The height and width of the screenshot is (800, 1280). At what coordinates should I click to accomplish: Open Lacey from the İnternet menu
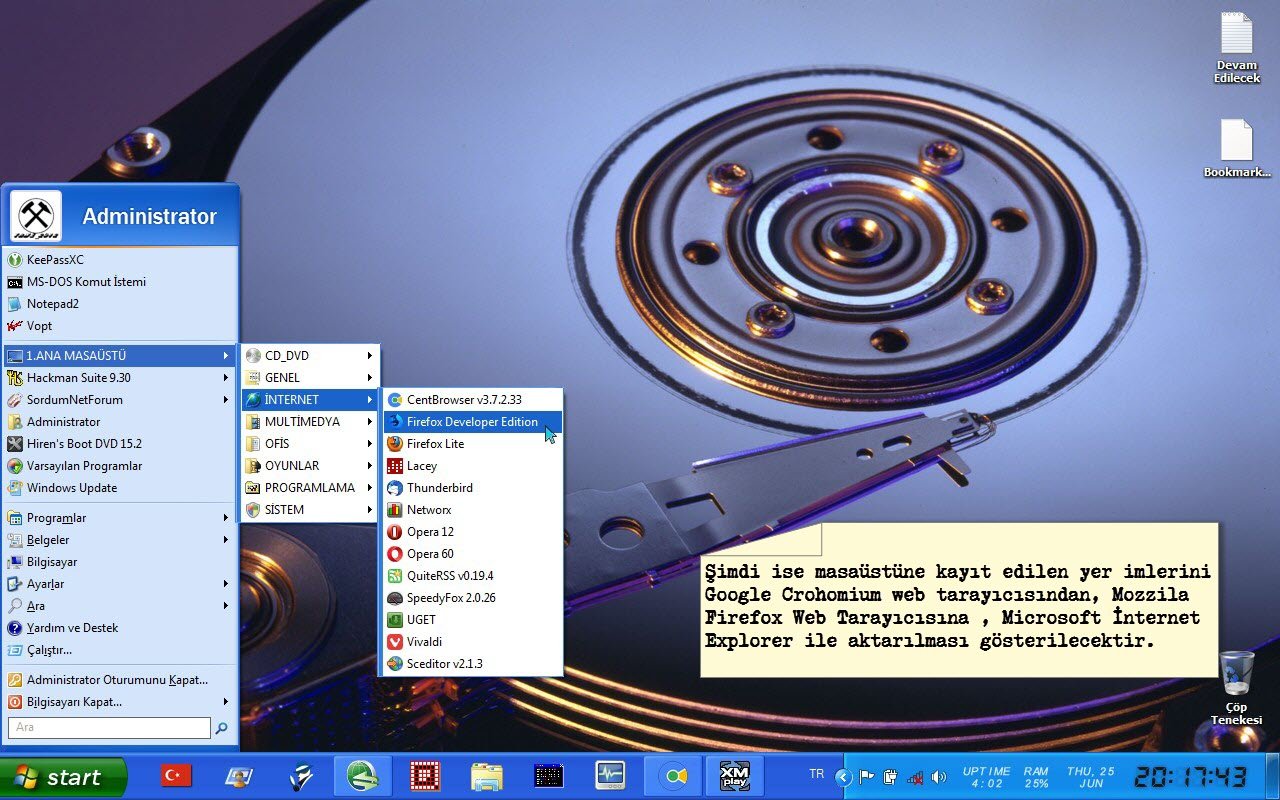pos(473,466)
